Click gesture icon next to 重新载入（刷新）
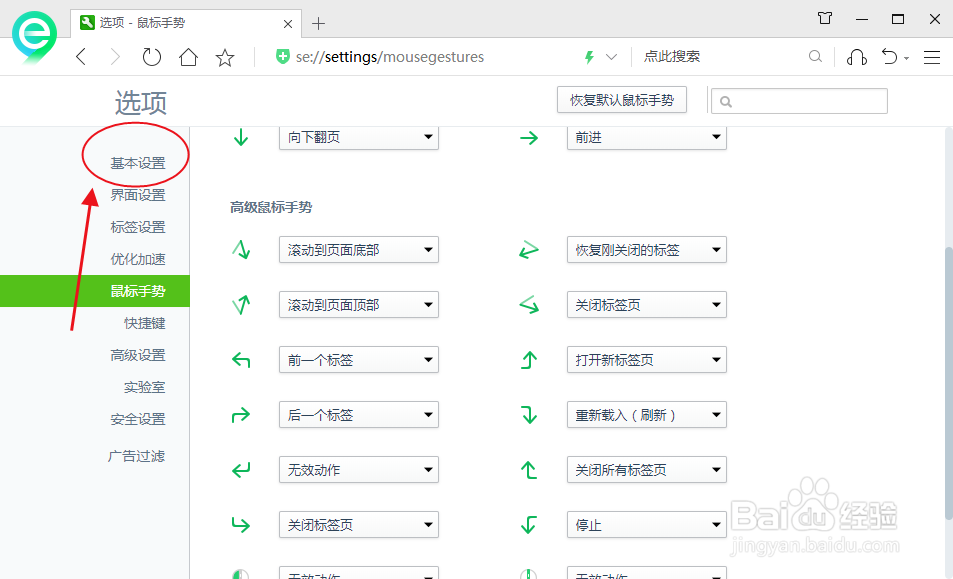This screenshot has width=953, height=579. point(529,415)
